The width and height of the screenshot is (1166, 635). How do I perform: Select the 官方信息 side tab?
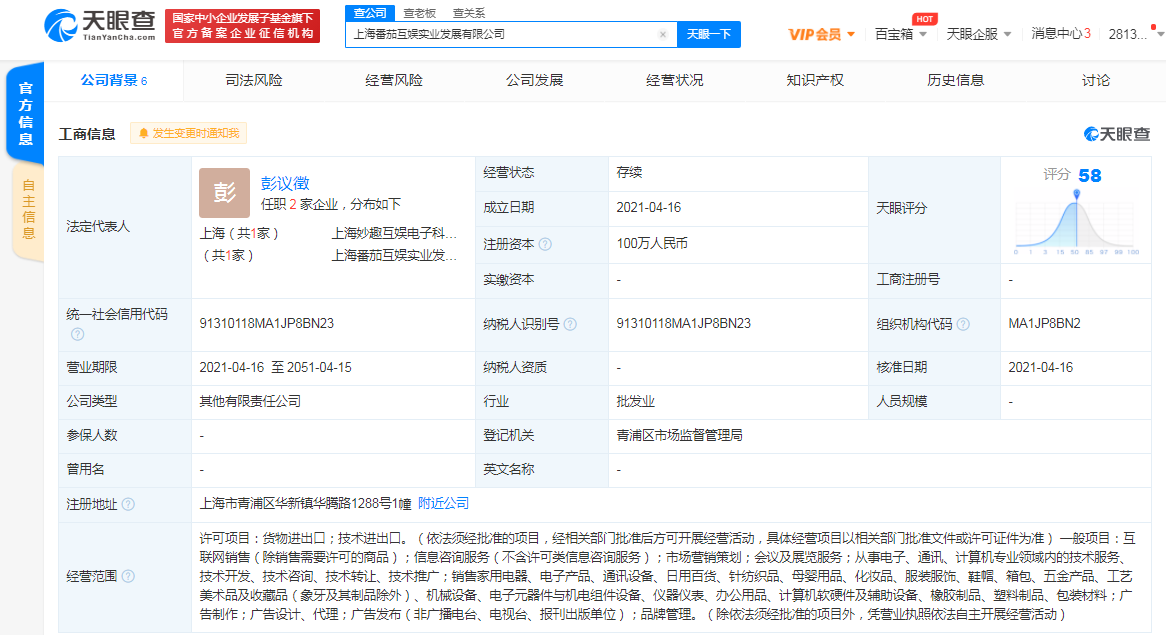(x=25, y=113)
